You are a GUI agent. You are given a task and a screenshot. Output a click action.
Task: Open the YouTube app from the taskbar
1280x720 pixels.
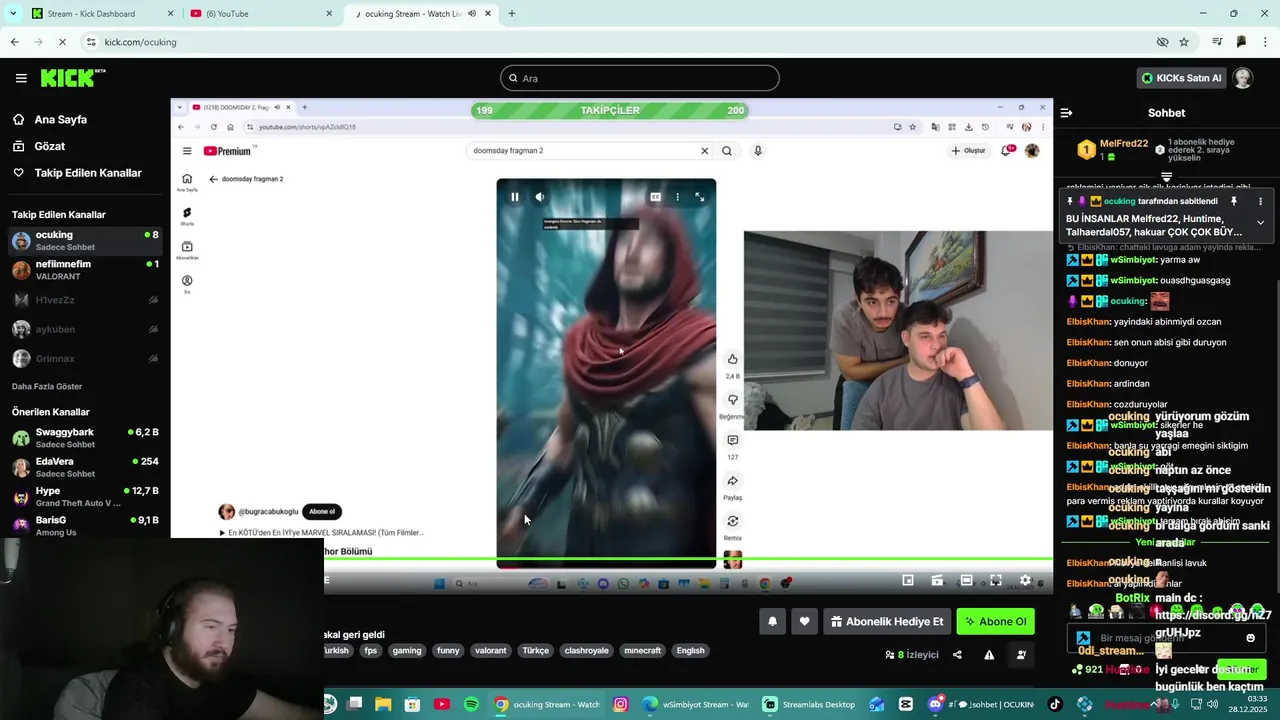442,704
